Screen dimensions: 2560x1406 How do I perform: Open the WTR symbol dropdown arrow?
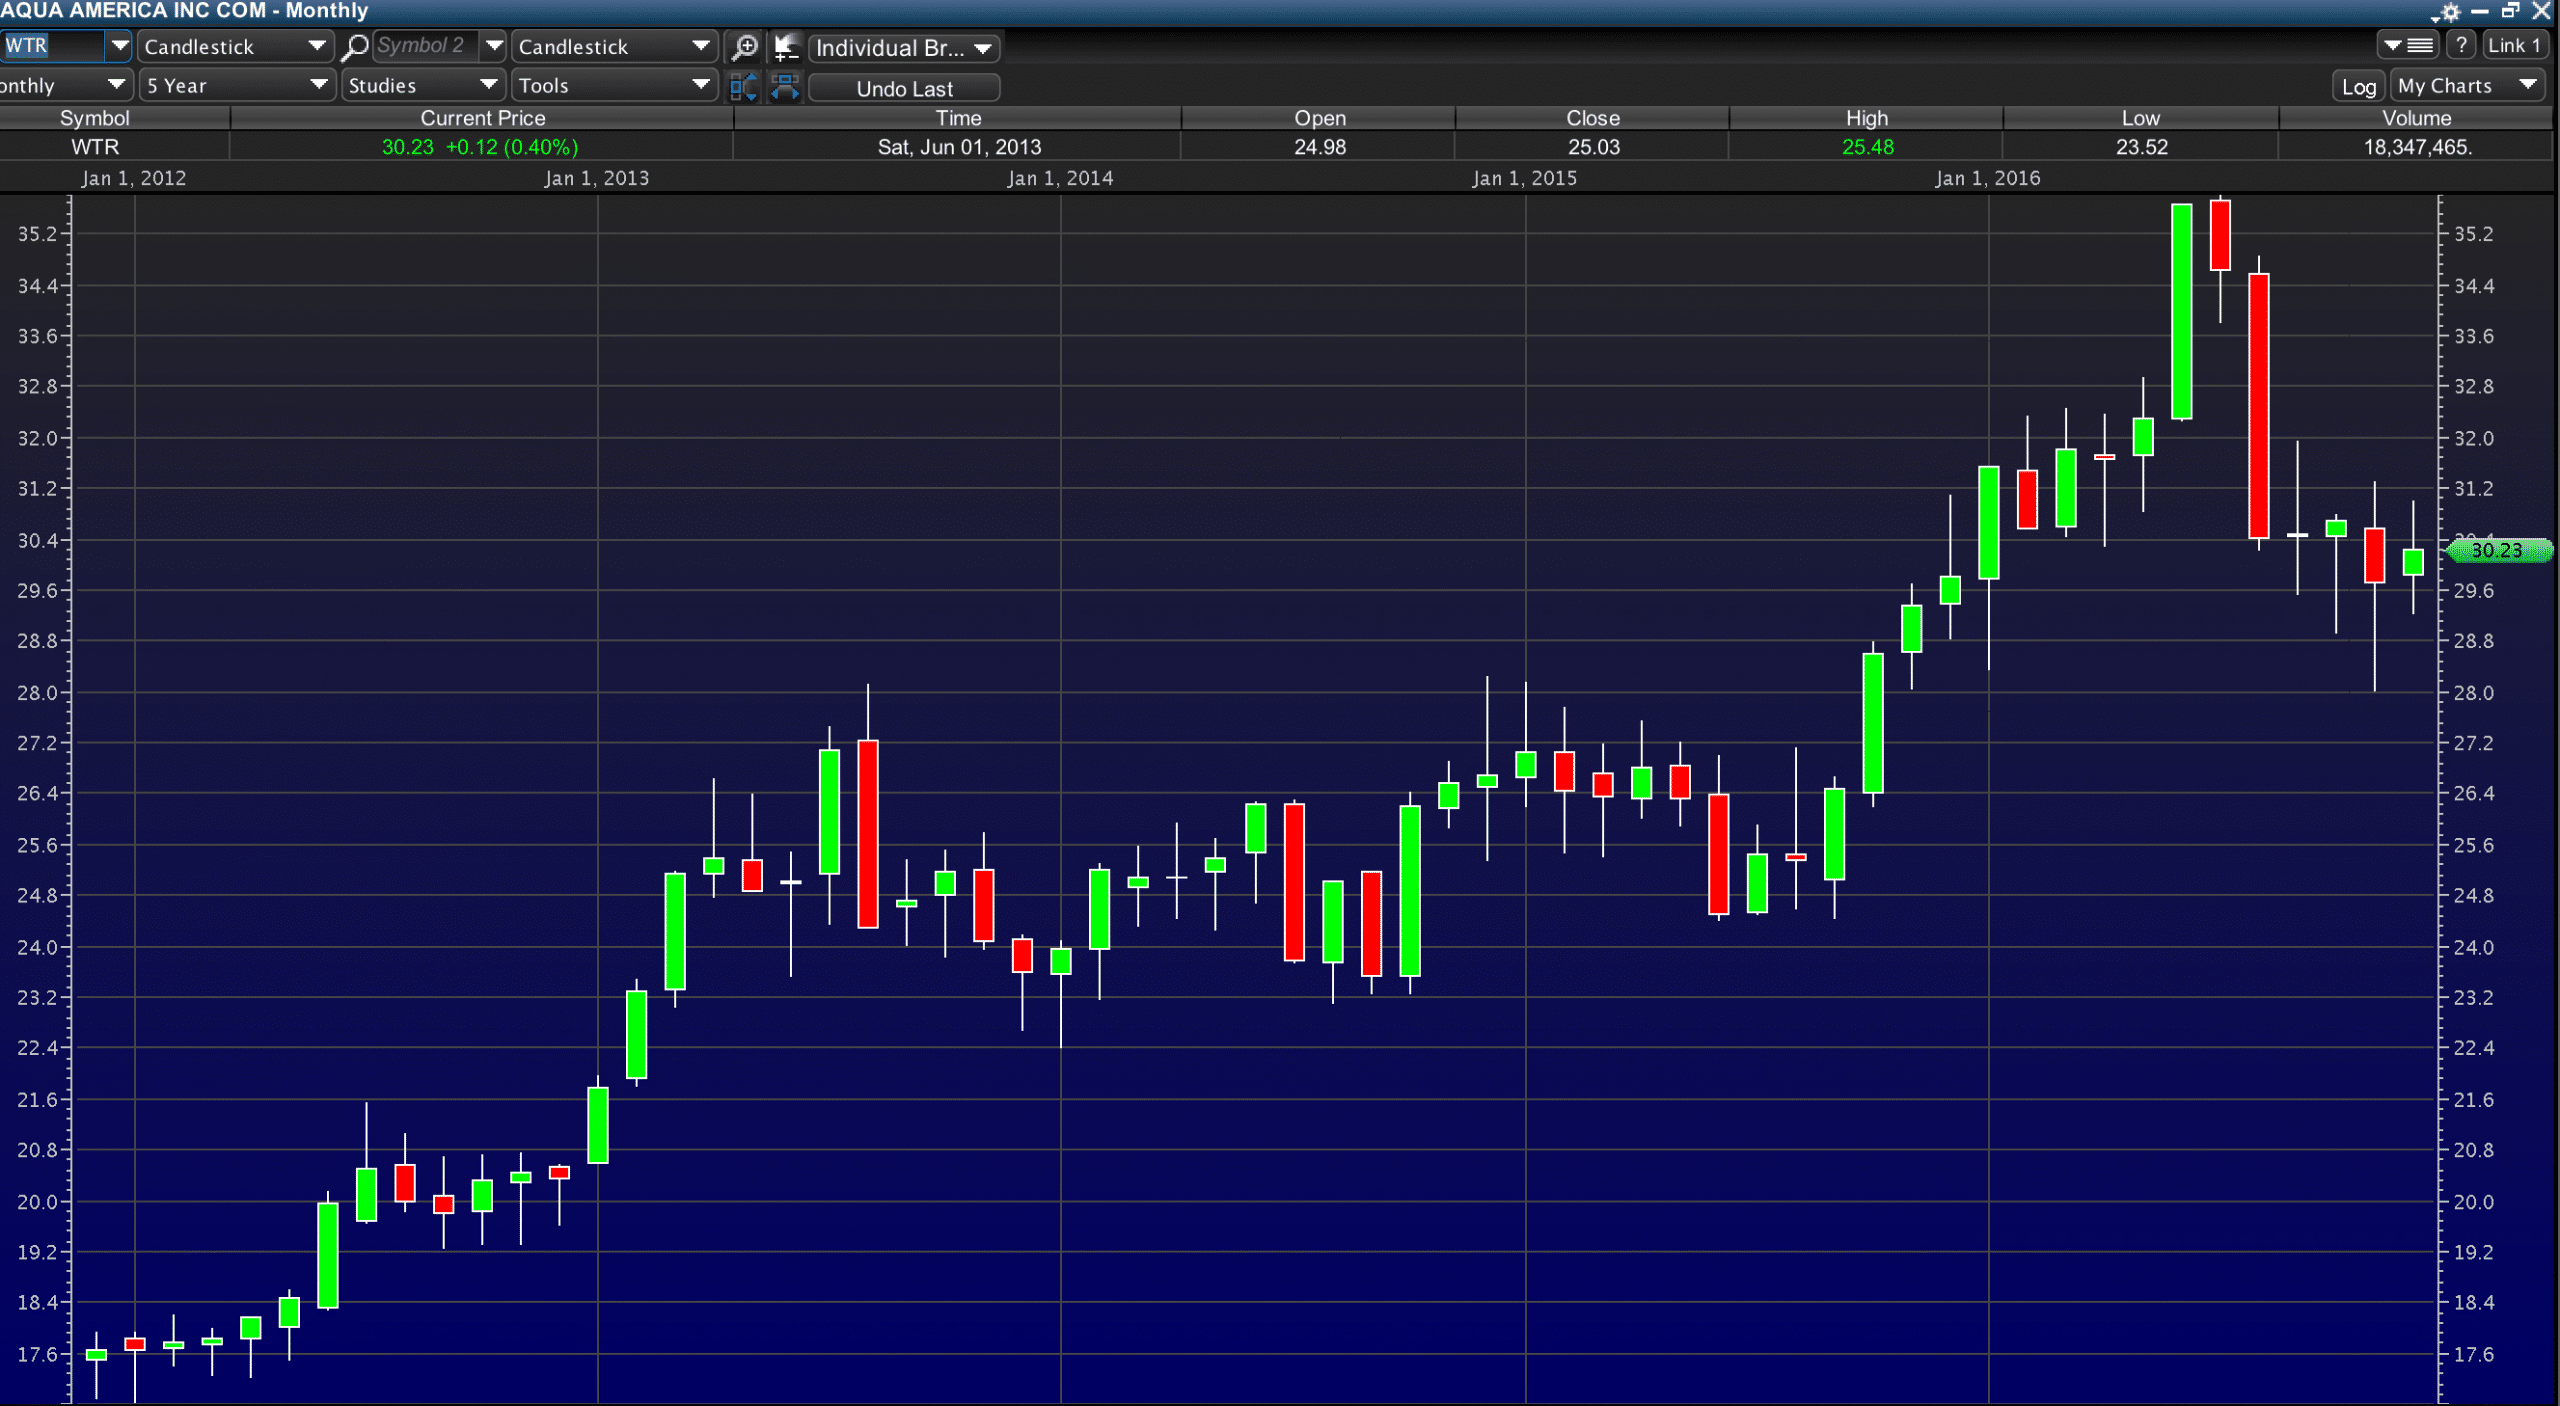pyautogui.click(x=119, y=46)
